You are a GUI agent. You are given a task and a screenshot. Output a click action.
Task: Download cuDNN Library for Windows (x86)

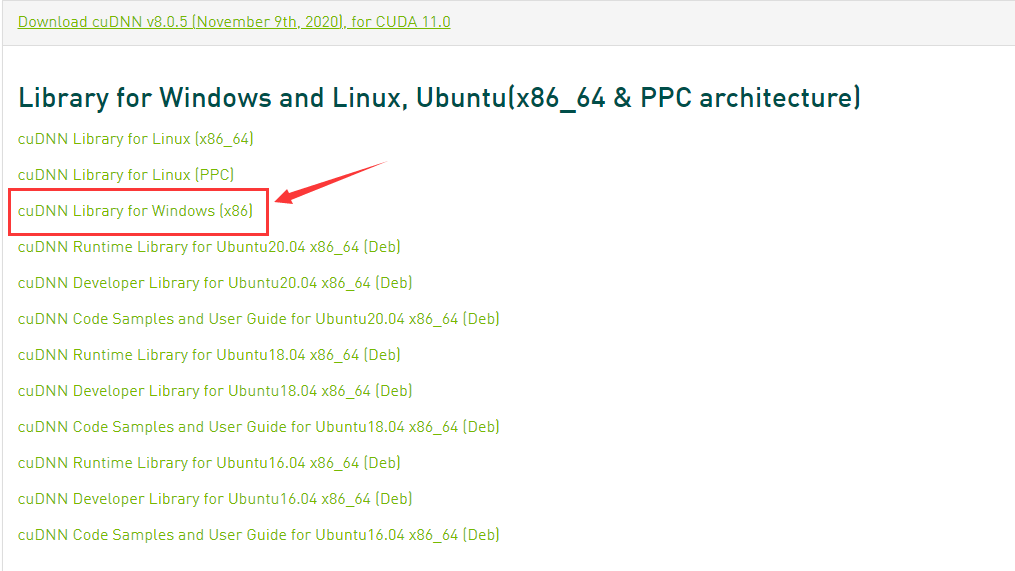click(135, 211)
